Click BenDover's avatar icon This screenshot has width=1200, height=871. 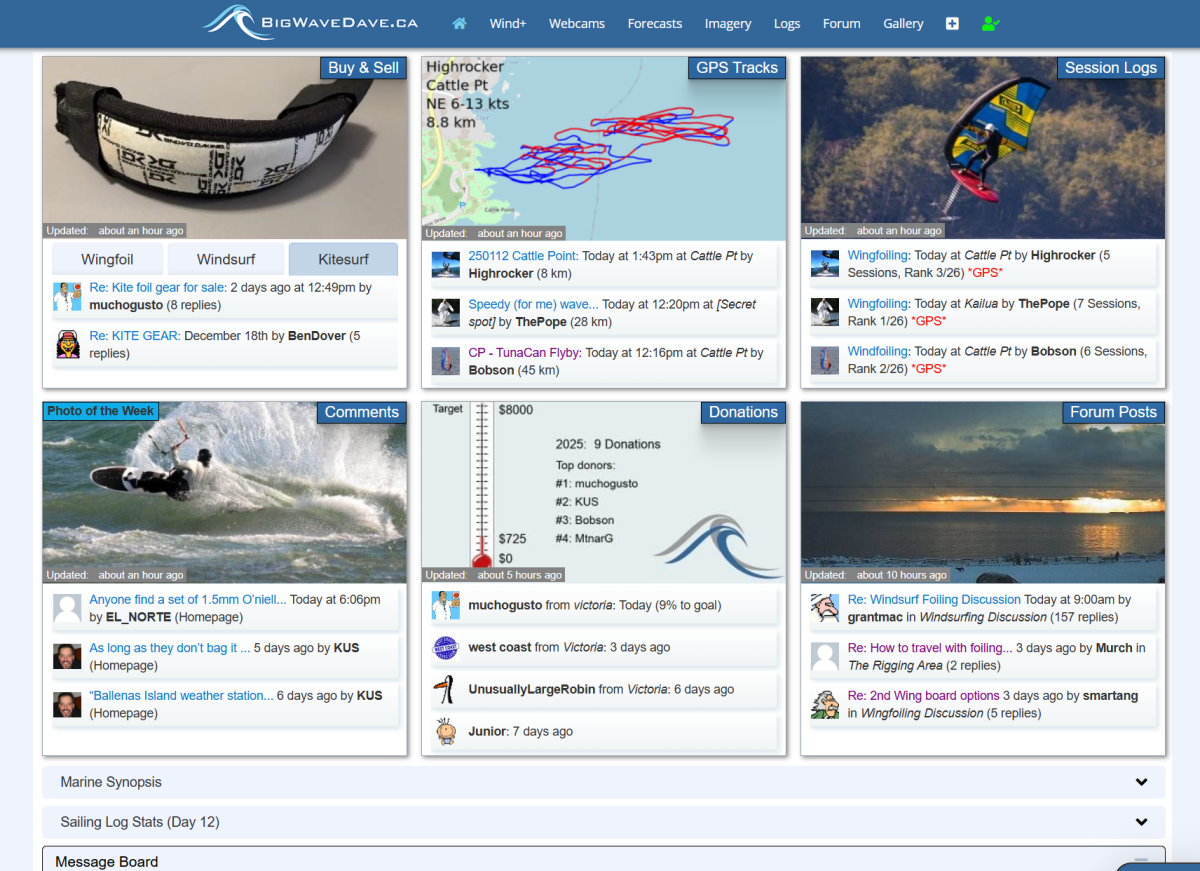pyautogui.click(x=68, y=344)
